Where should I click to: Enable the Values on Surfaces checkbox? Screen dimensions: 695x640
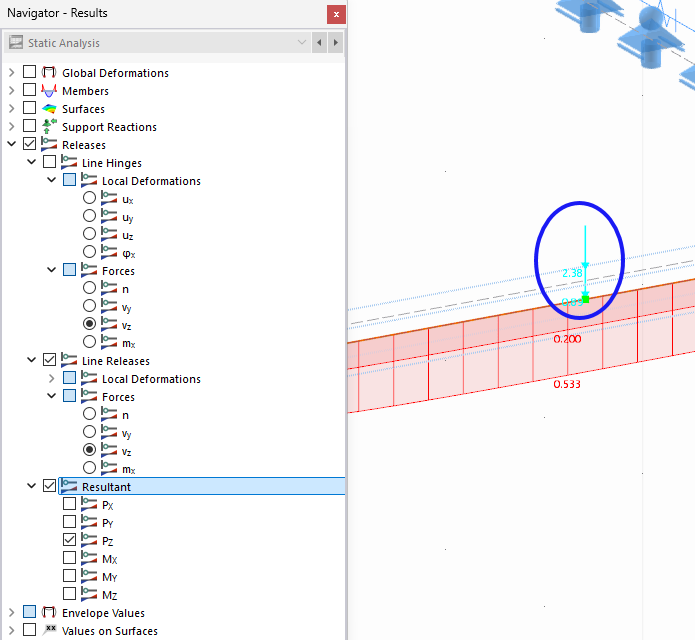tap(30, 630)
